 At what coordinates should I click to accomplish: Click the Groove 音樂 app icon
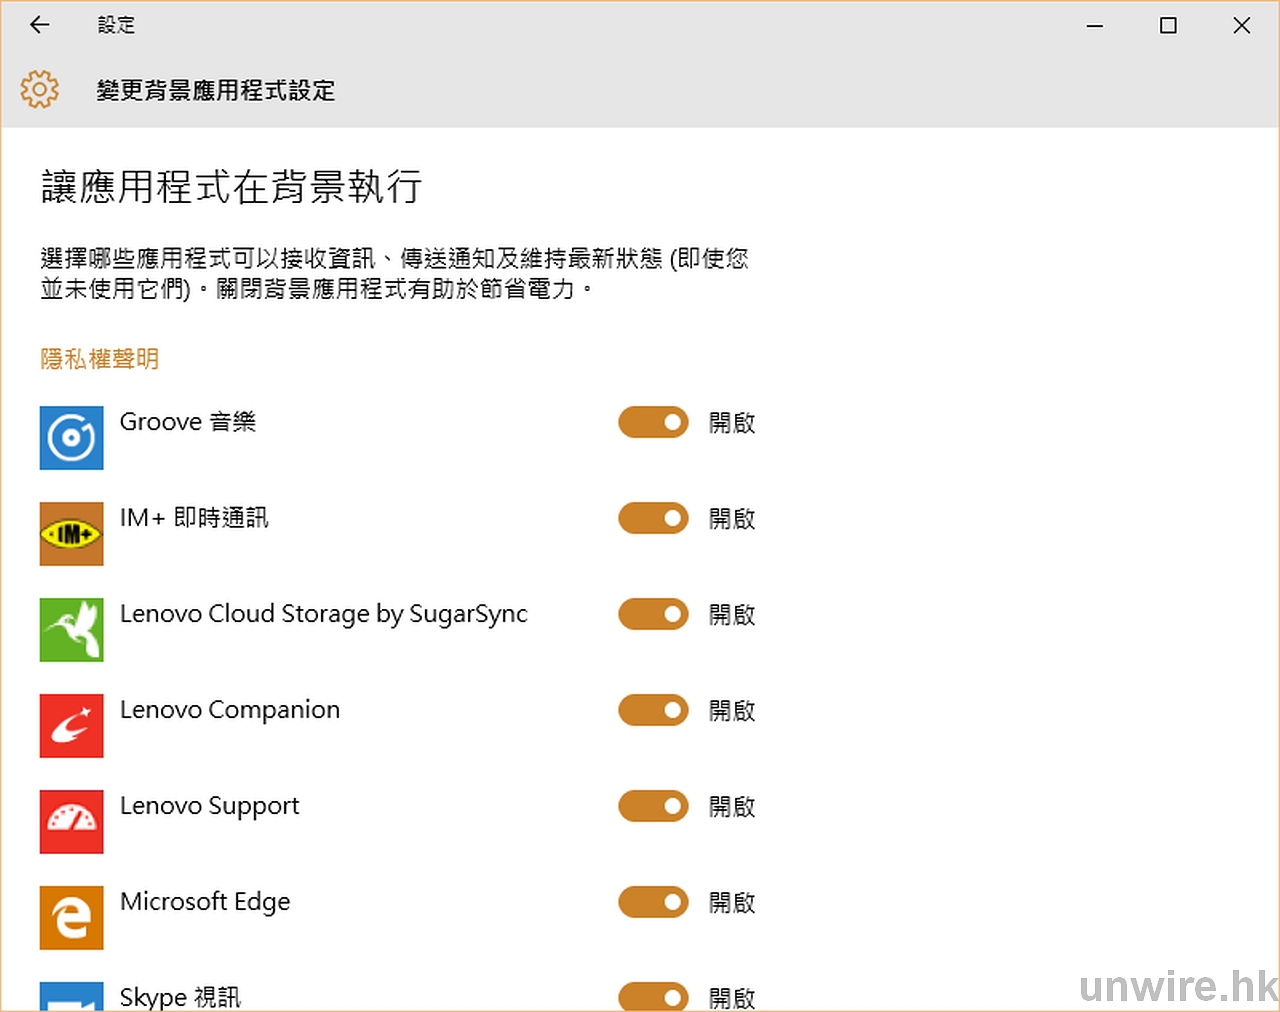coord(71,438)
